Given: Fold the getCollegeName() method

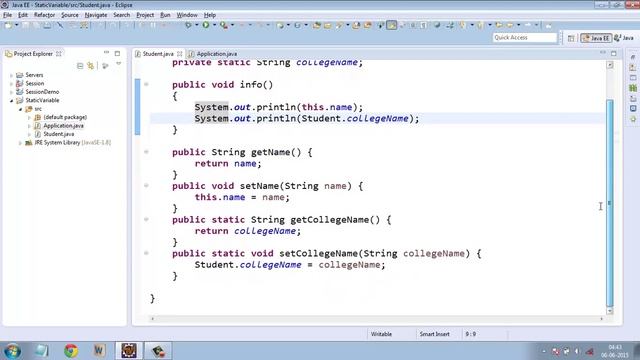Looking at the screenshot, I should click(146, 220).
